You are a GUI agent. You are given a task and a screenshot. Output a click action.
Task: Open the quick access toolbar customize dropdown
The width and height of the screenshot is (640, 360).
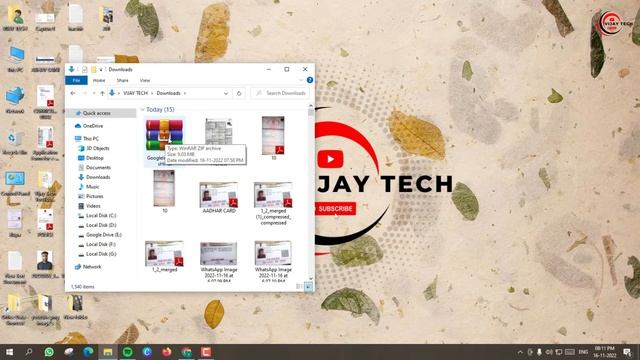tap(101, 69)
